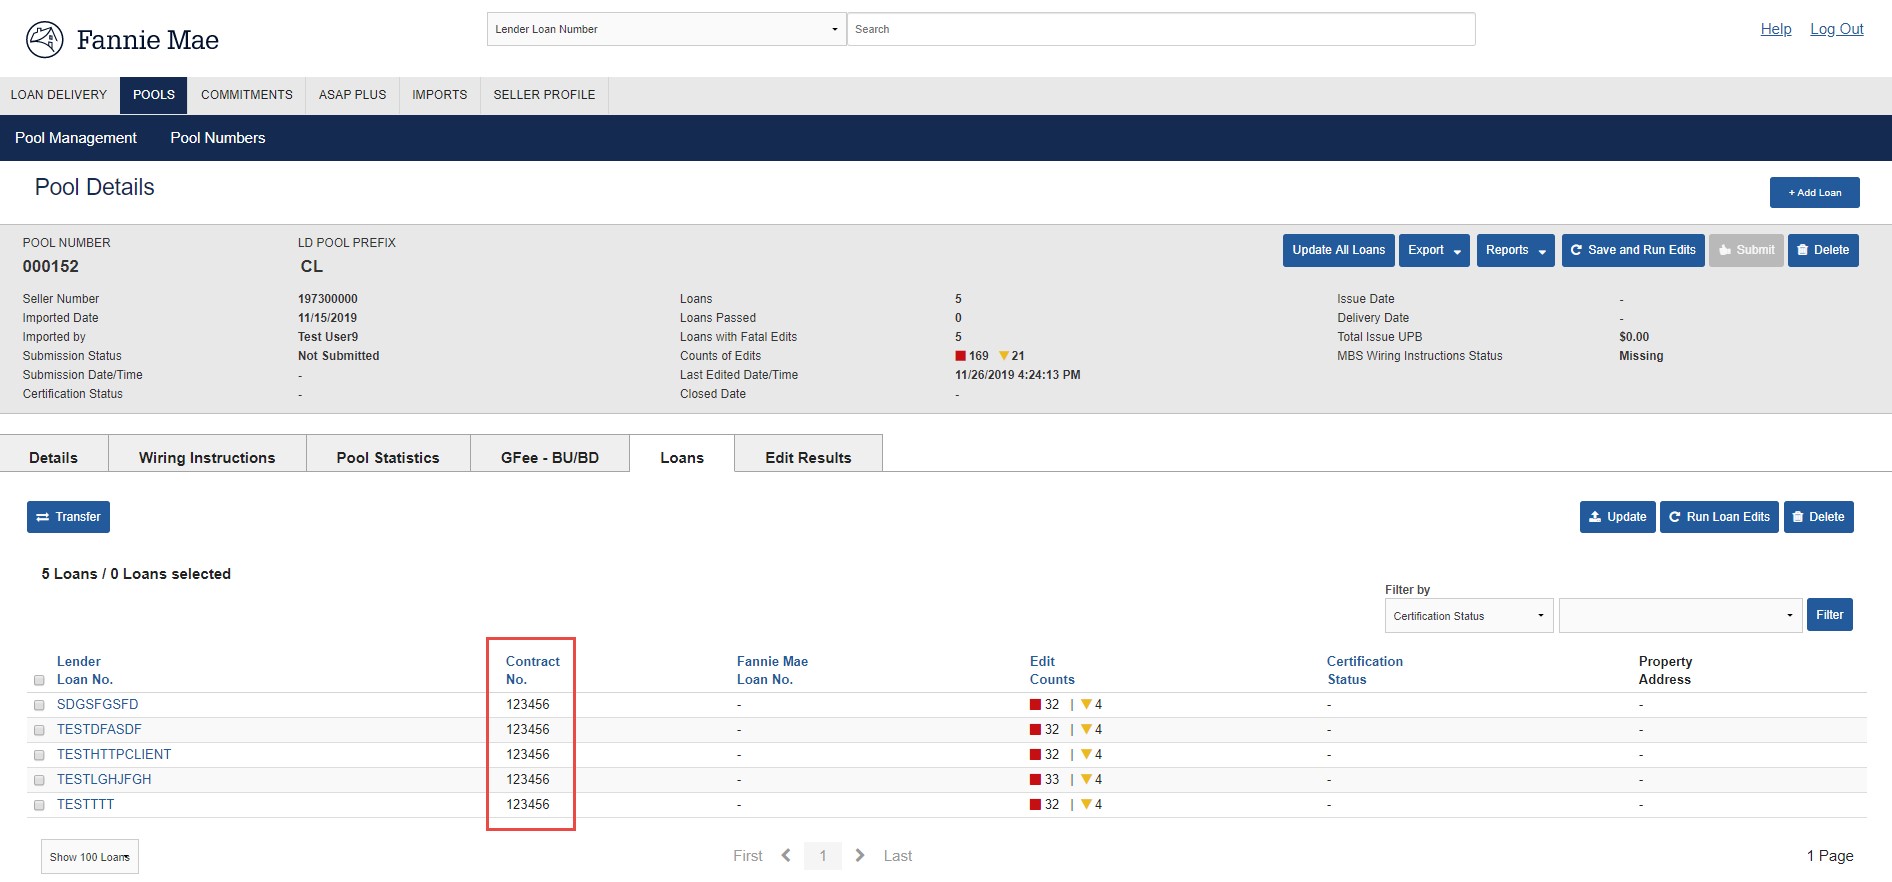Viewport: 1892px width, 882px height.
Task: Open the empty filter value dropdown
Action: point(1681,616)
